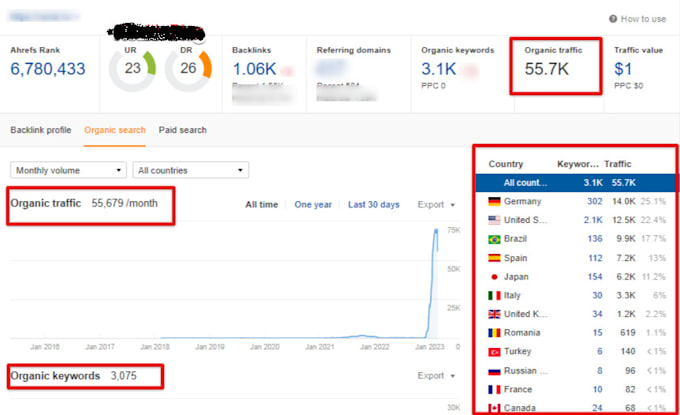
Task: Click Italy's 30 keywords value
Action: [x=597, y=295]
